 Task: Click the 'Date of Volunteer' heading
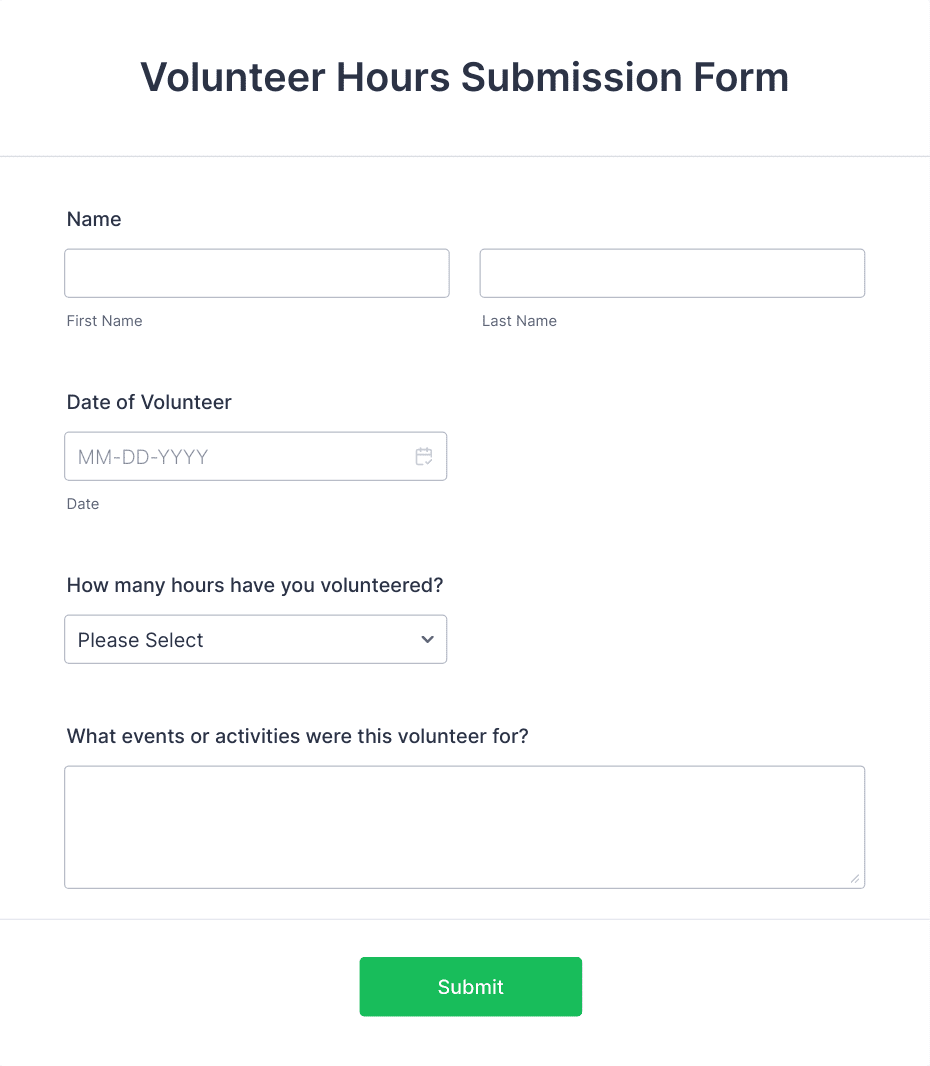point(148,402)
